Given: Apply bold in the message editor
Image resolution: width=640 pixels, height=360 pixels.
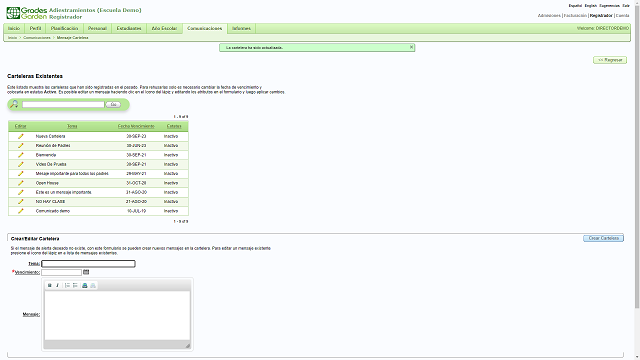Looking at the screenshot, I should [50, 285].
